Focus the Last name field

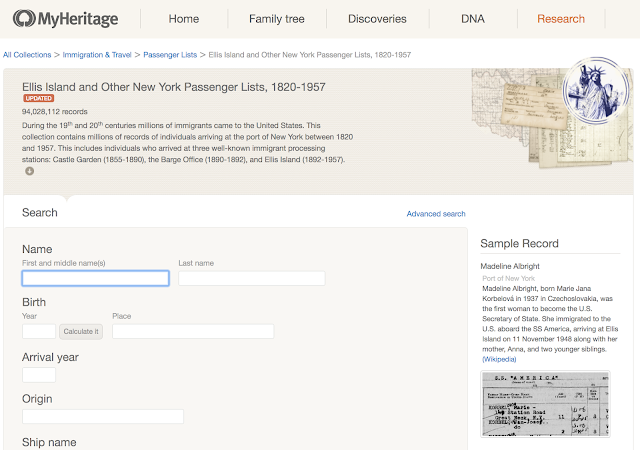(x=252, y=278)
